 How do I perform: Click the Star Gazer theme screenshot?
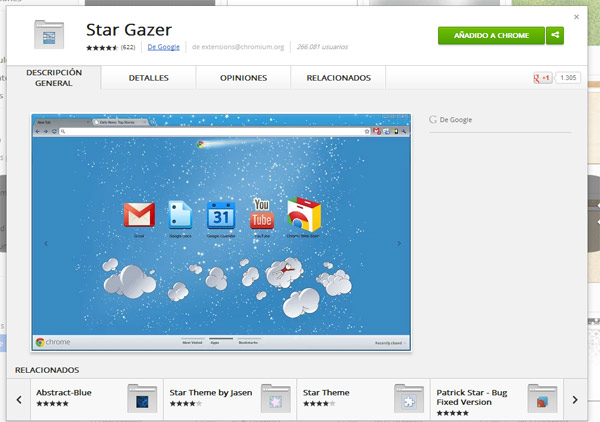(221, 232)
